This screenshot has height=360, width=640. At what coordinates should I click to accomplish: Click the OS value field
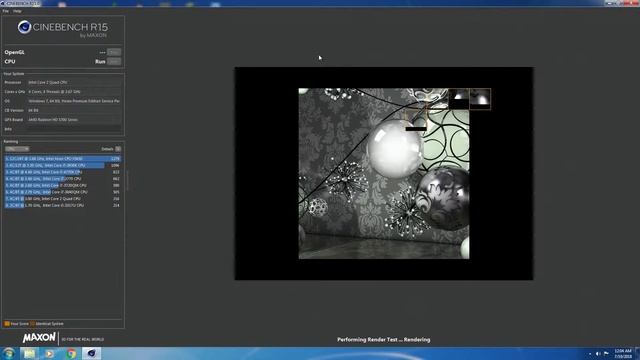[74, 101]
